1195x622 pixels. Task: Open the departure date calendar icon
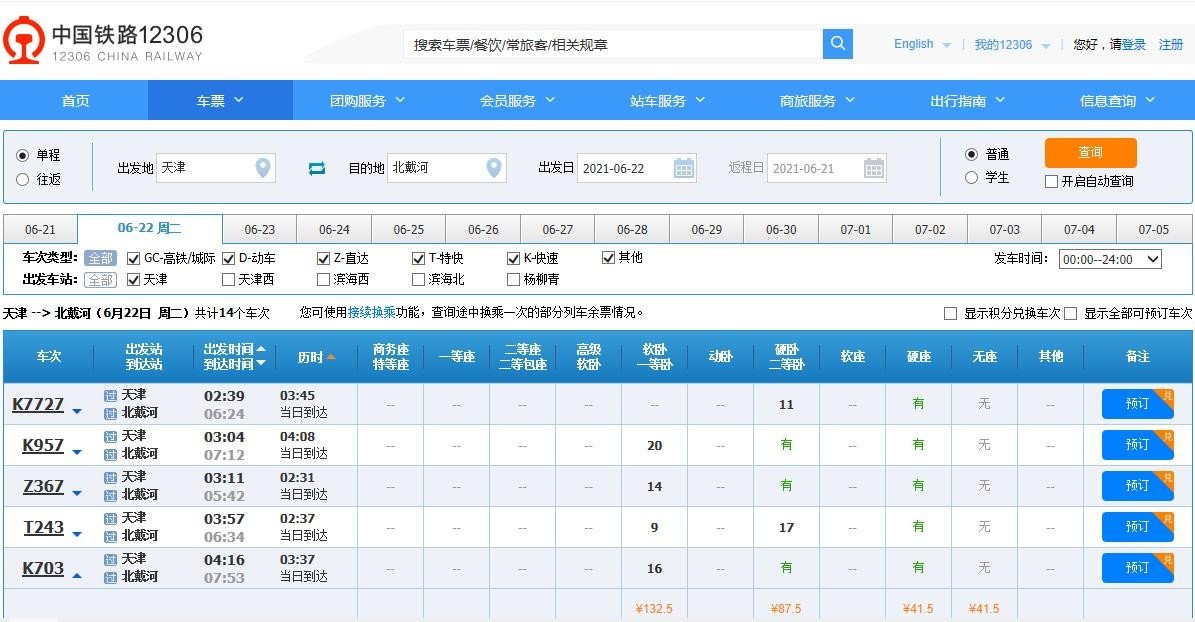(x=684, y=168)
